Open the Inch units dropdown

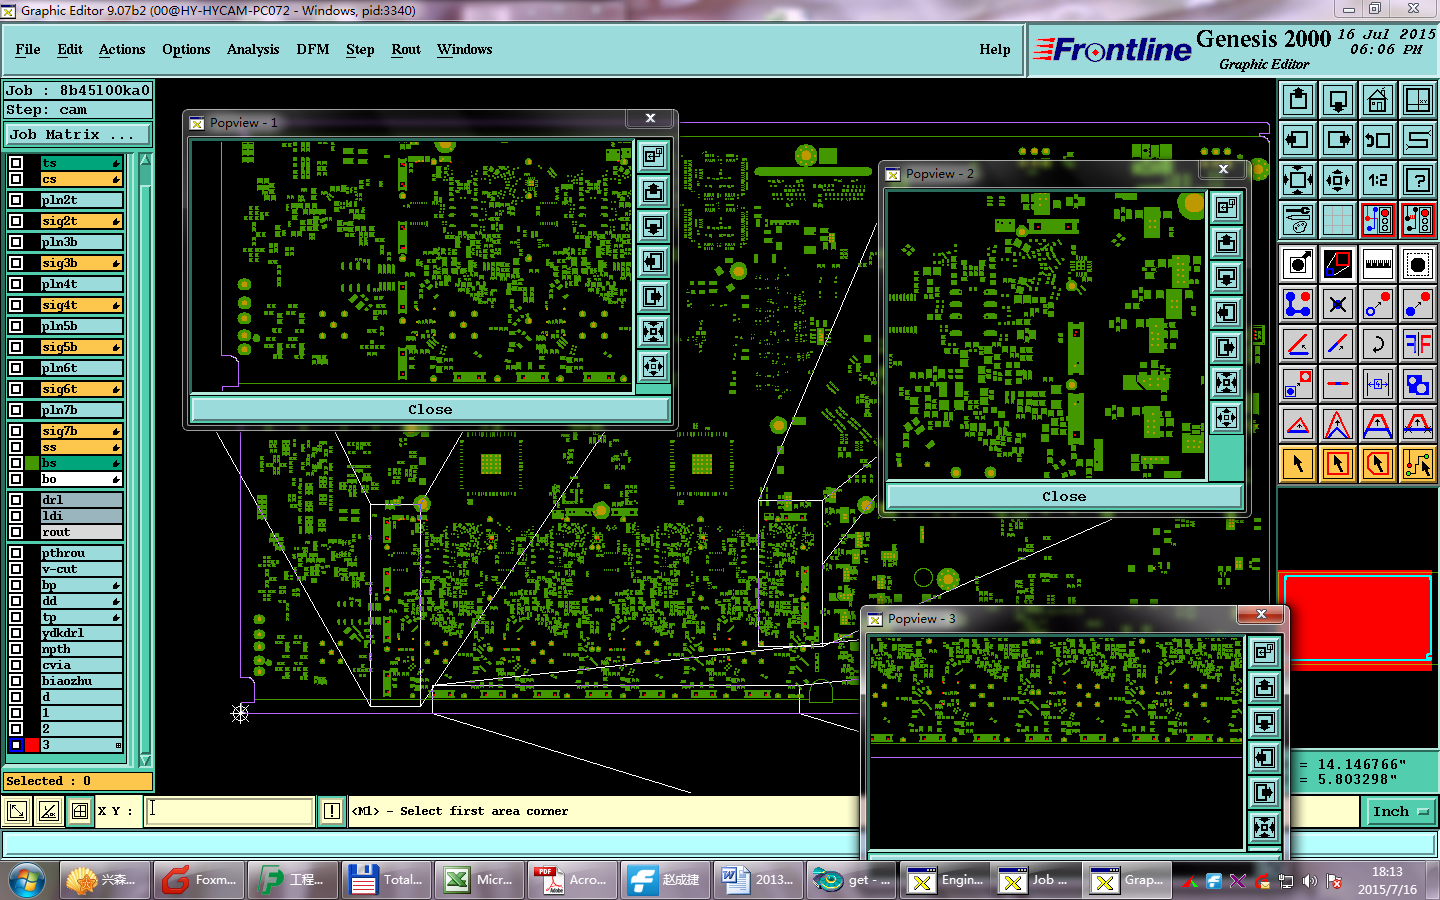tap(1398, 812)
